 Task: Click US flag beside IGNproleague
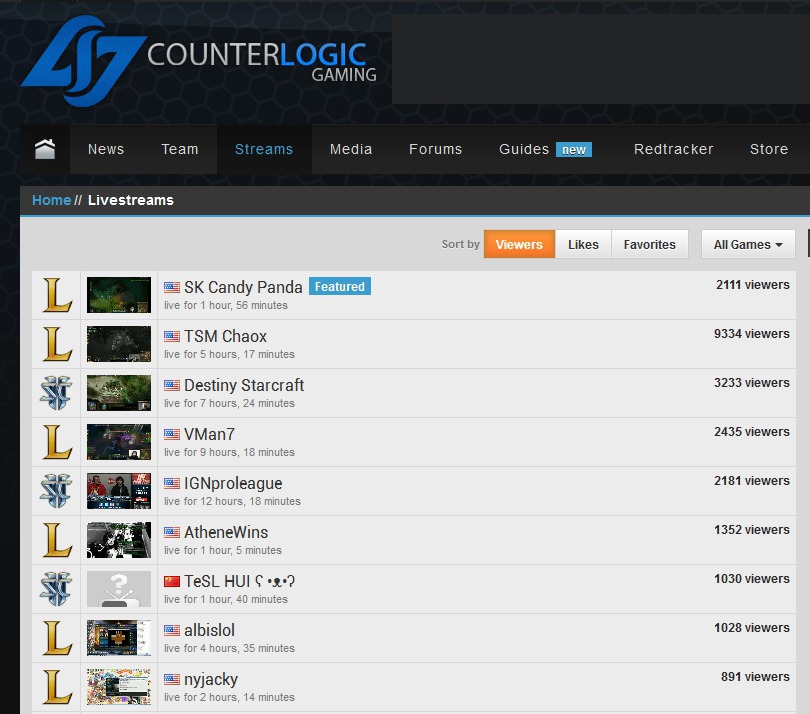coord(172,484)
